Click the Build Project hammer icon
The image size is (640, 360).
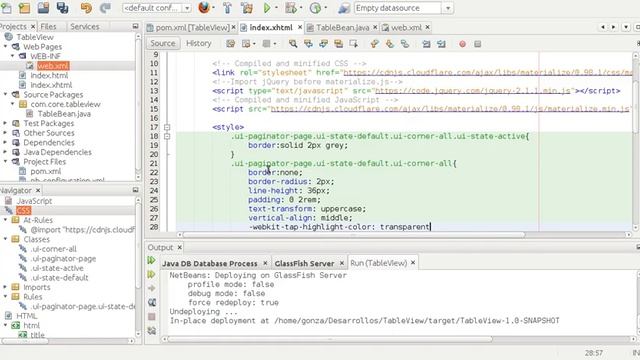tap(227, 8)
